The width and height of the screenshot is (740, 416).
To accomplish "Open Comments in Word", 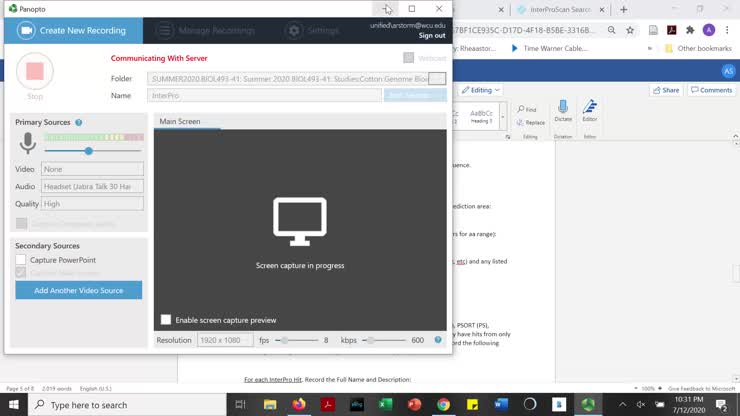I will 711,90.
